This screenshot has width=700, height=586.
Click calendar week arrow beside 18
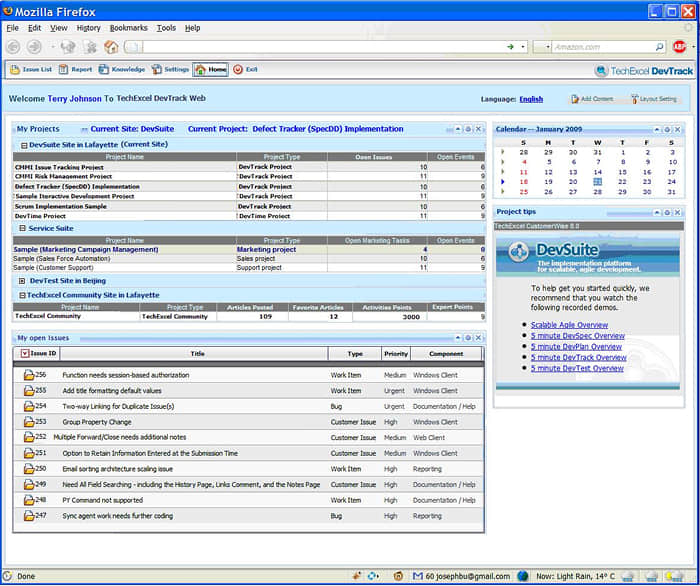pos(503,182)
